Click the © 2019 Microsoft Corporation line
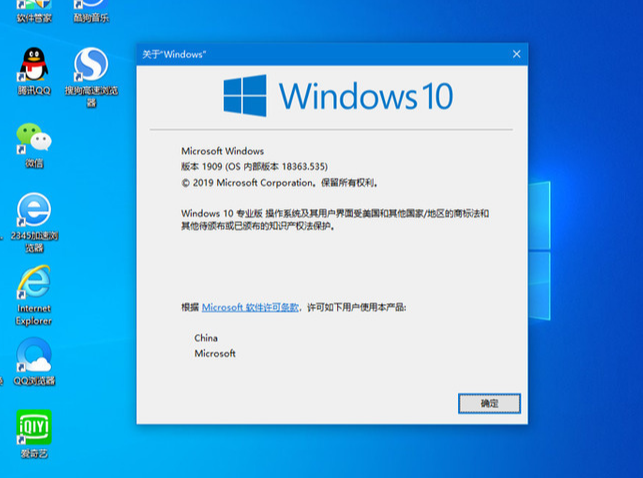 coord(279,183)
